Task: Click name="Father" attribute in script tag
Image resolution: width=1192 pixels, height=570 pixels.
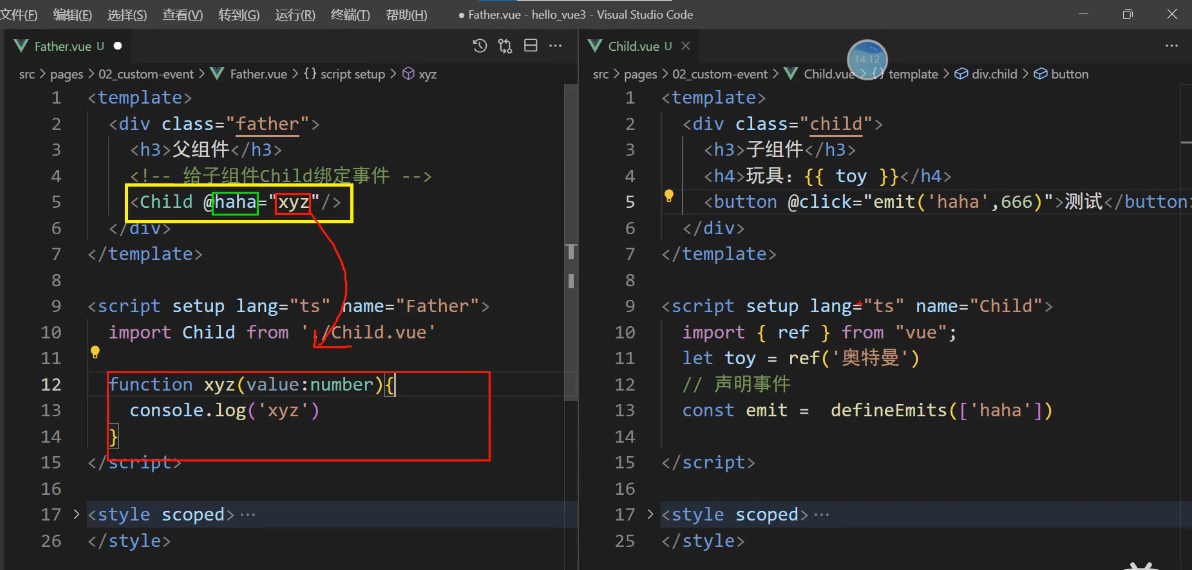Action: click(x=410, y=306)
